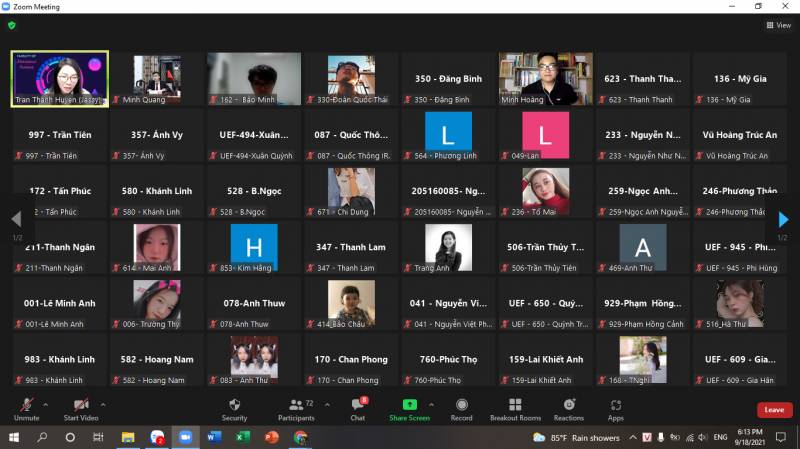The image size is (800, 449).
Task: Open the Apps panel
Action: (x=615, y=408)
